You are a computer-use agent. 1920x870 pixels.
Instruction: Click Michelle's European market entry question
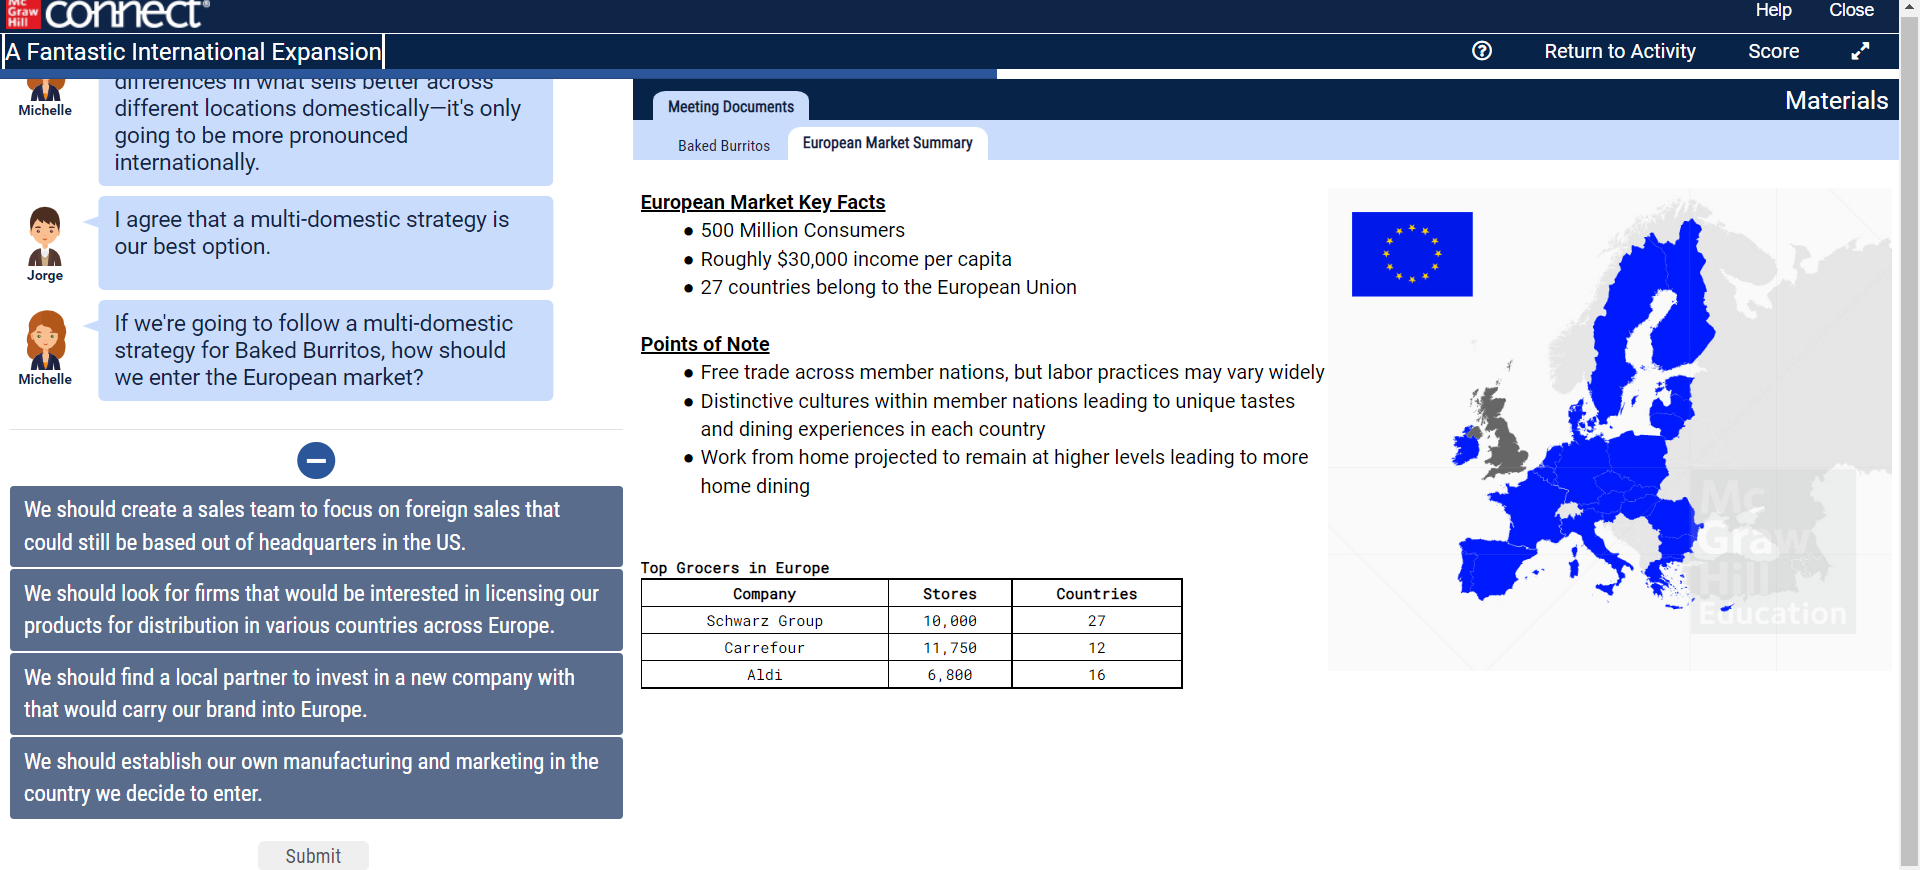click(325, 350)
